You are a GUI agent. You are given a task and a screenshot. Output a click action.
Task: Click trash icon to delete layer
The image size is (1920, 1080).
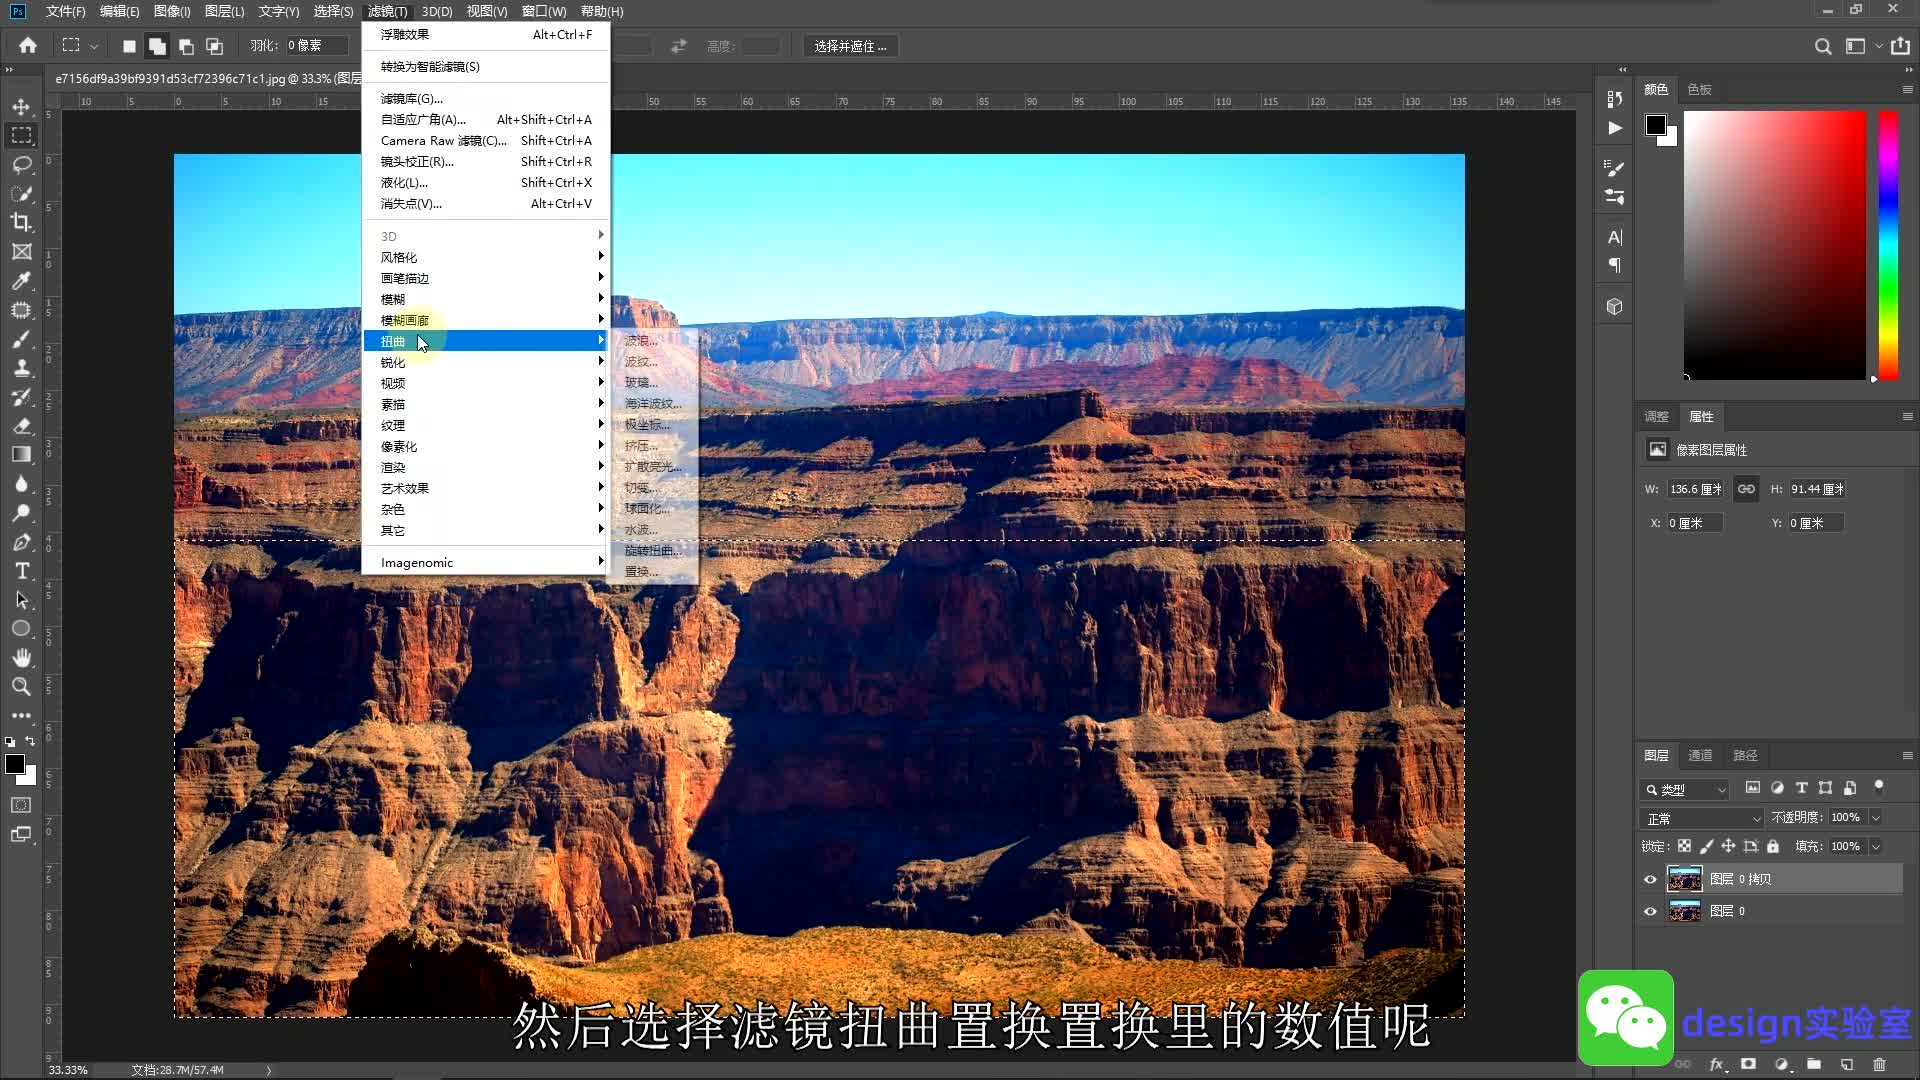pos(1879,1065)
